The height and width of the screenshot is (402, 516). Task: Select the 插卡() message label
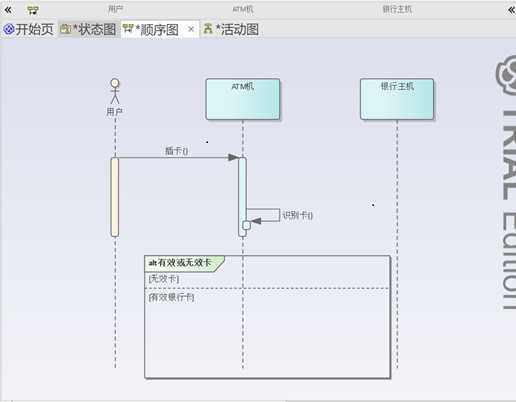click(177, 151)
